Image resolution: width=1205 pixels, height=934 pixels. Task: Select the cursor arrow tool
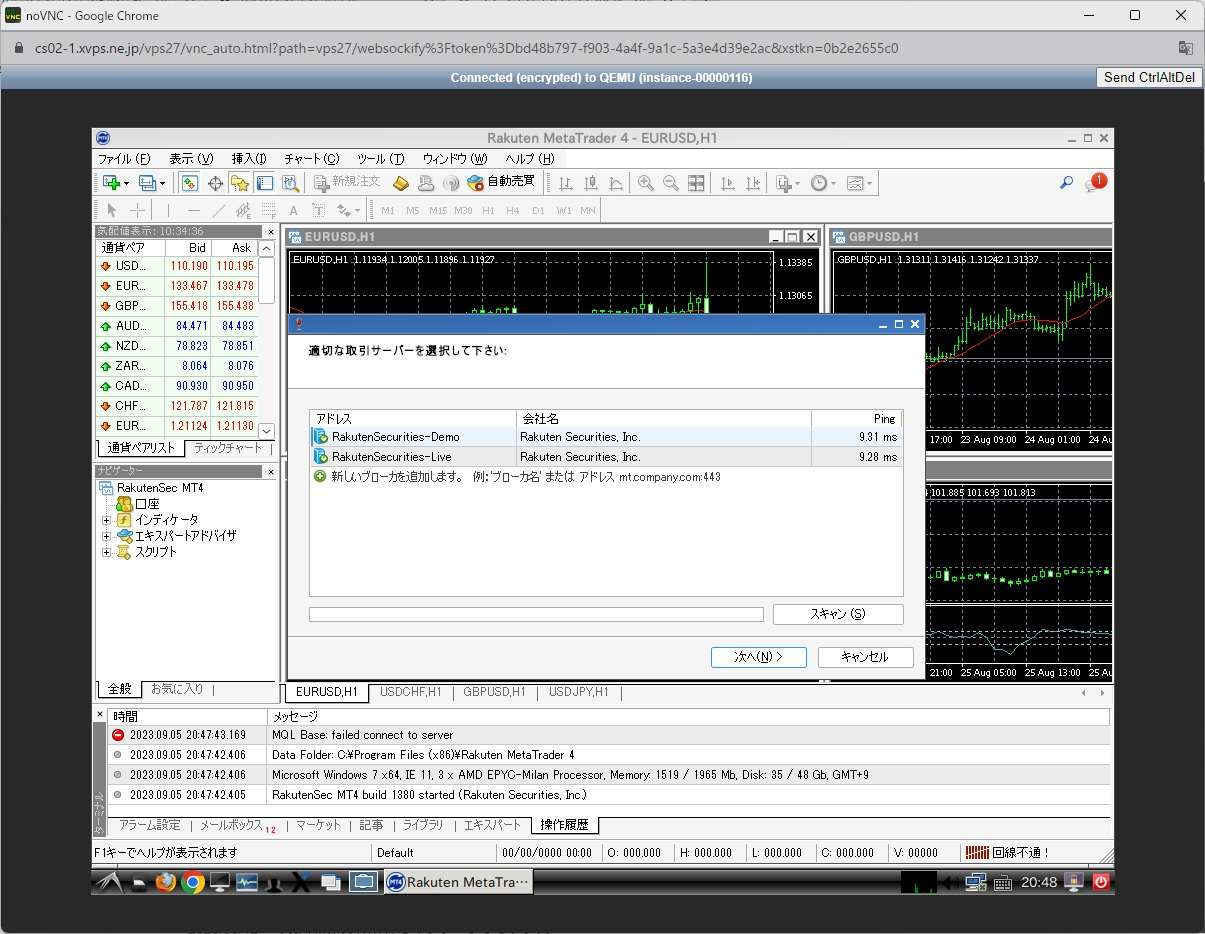(x=112, y=210)
